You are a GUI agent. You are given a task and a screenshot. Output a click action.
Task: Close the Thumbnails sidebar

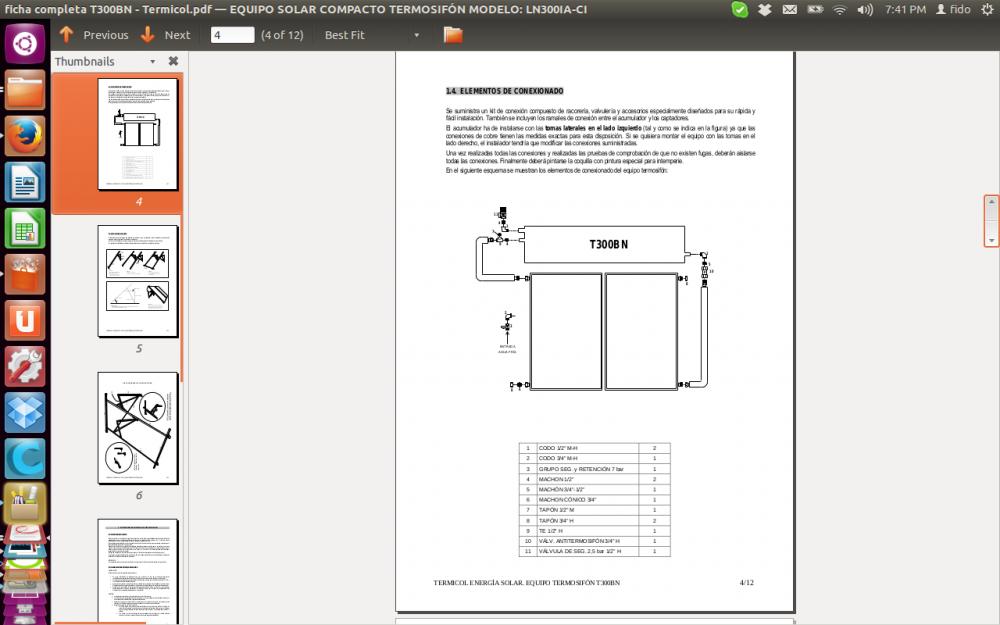coord(173,61)
